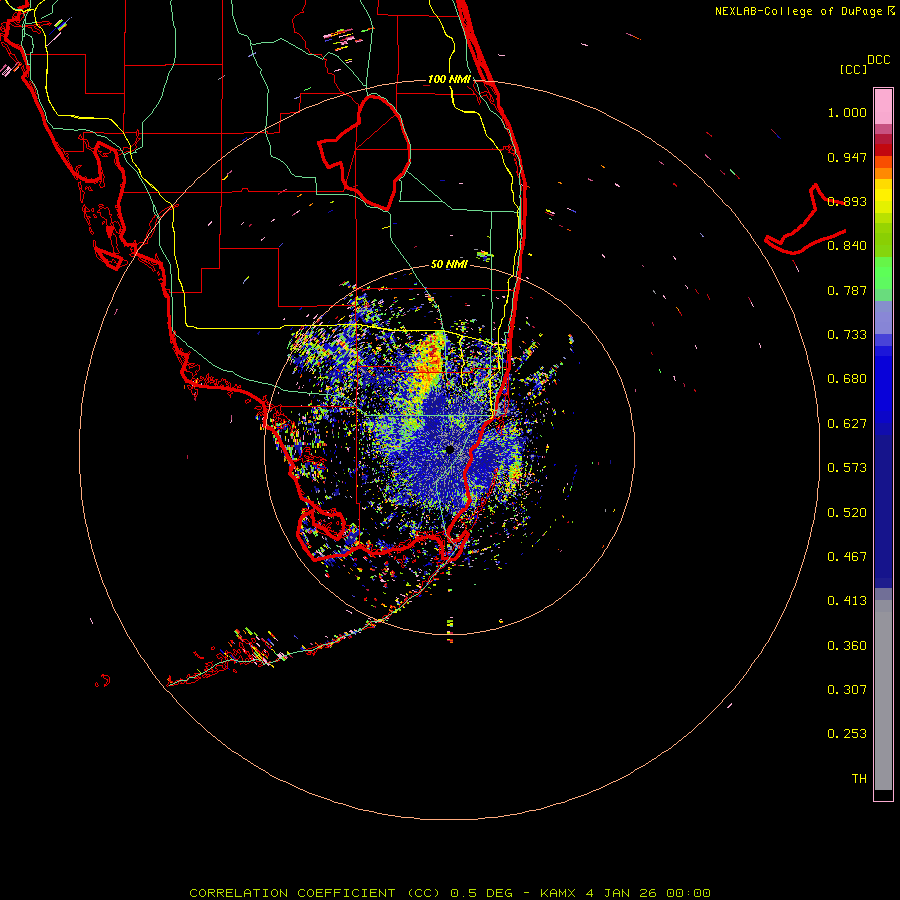Pick the bright green colorbar segment

click(x=883, y=273)
